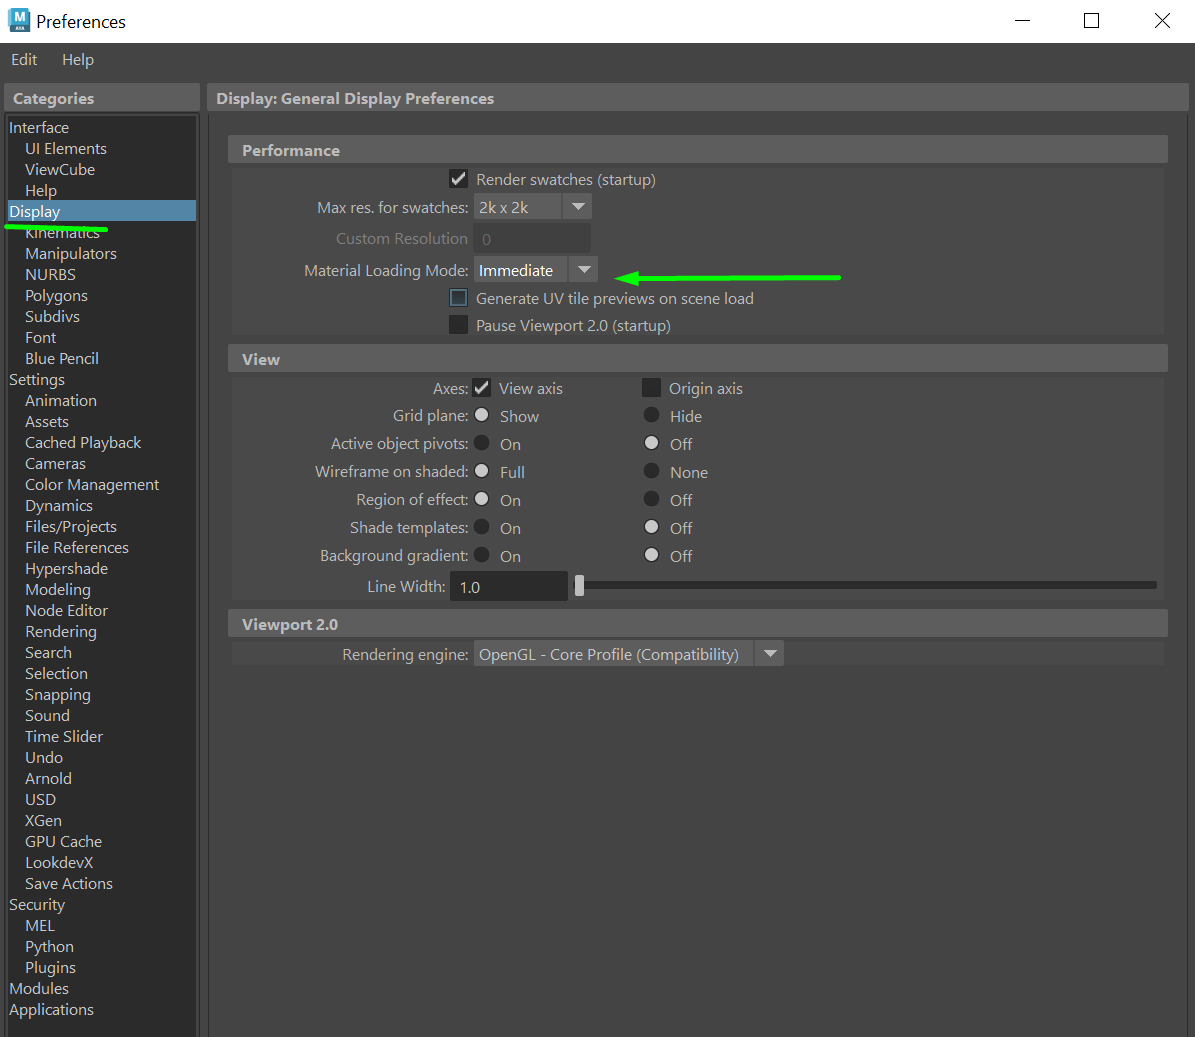Open the Edit menu

point(24,59)
